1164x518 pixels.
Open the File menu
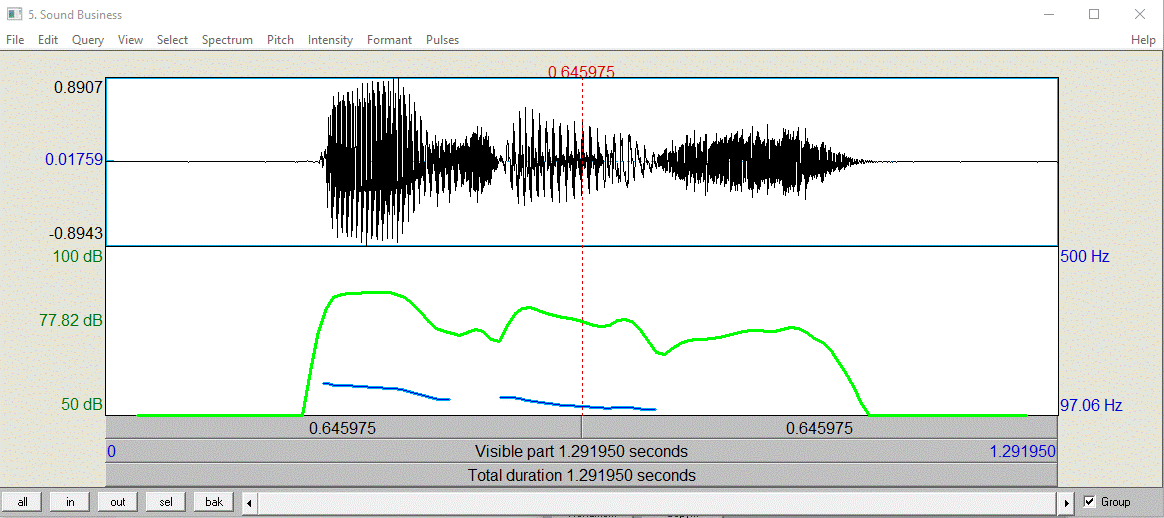15,40
